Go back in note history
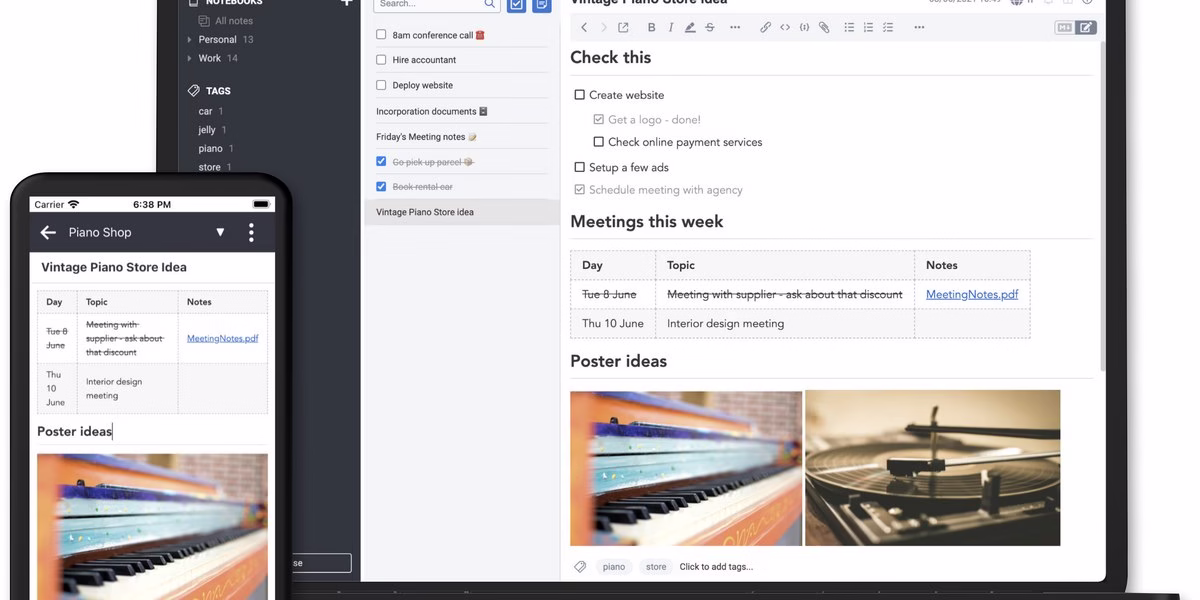The width and height of the screenshot is (1200, 600). click(584, 27)
